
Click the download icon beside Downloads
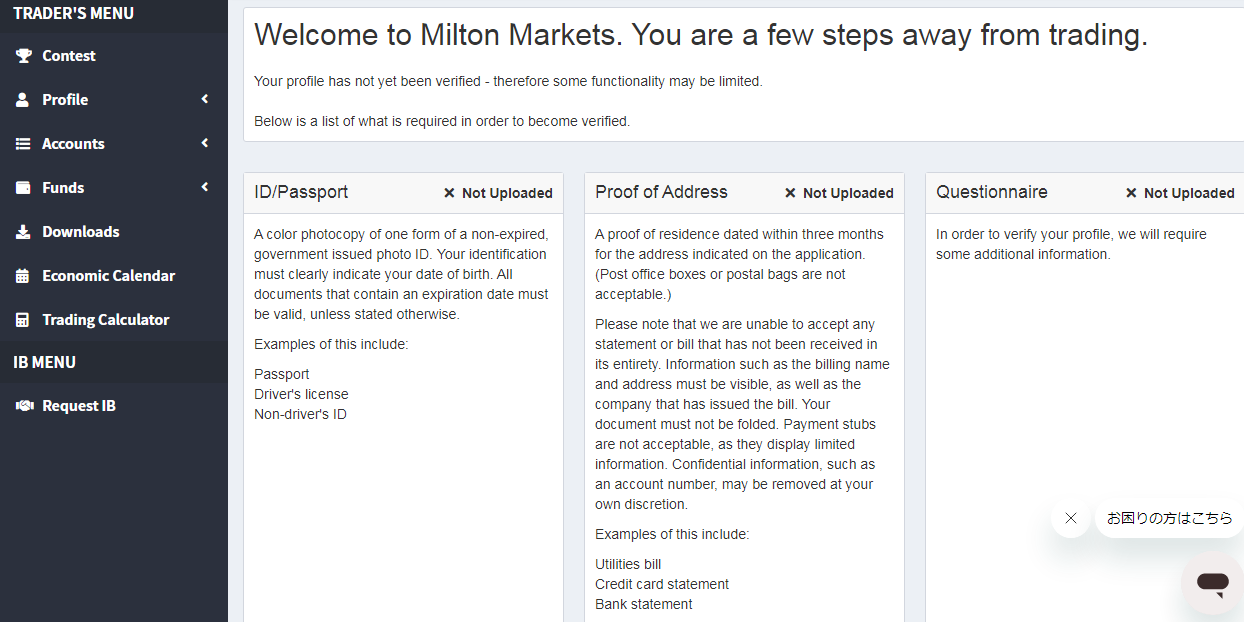(x=23, y=232)
